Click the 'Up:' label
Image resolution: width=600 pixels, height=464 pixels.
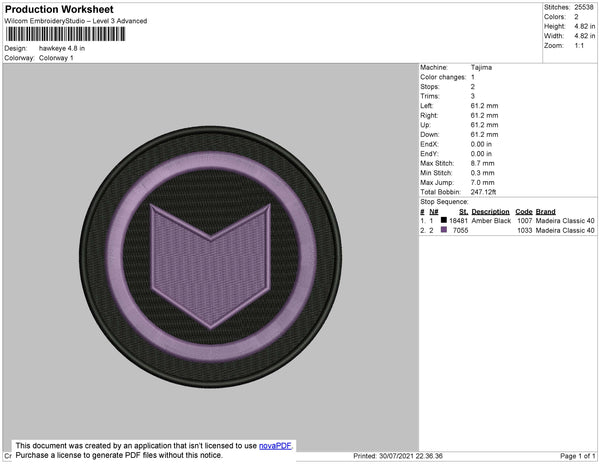425,125
